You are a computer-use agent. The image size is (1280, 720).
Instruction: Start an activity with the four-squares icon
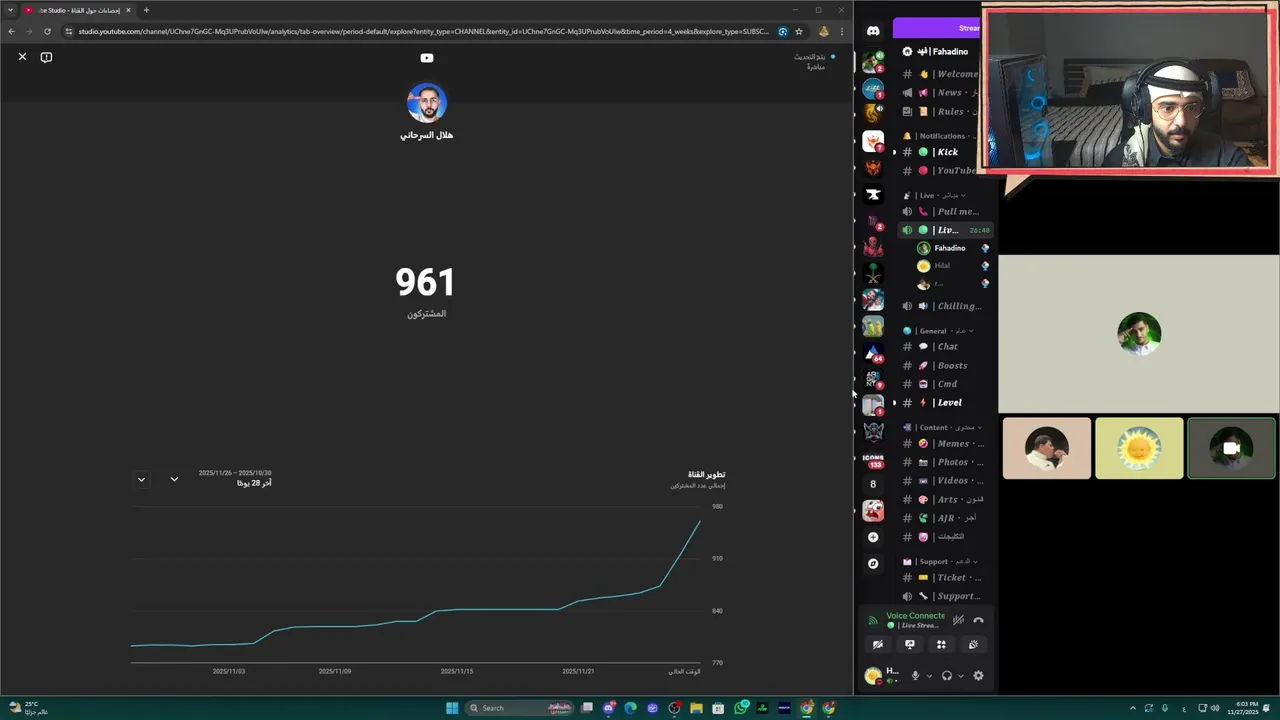coord(941,645)
